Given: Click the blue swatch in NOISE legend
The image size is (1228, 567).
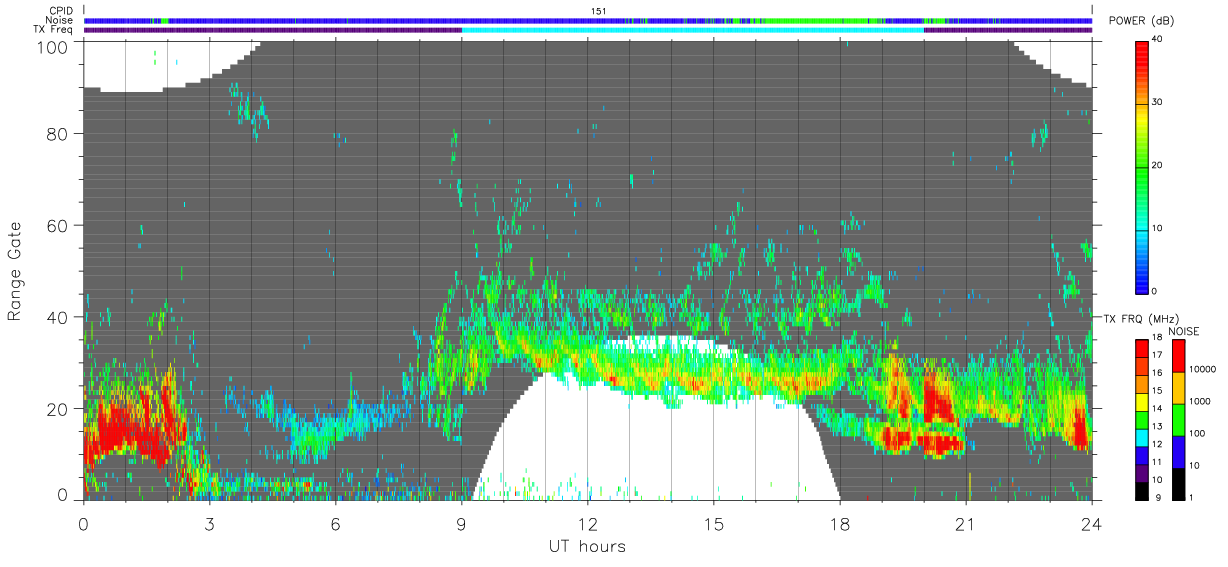Looking at the screenshot, I should [x=1179, y=451].
